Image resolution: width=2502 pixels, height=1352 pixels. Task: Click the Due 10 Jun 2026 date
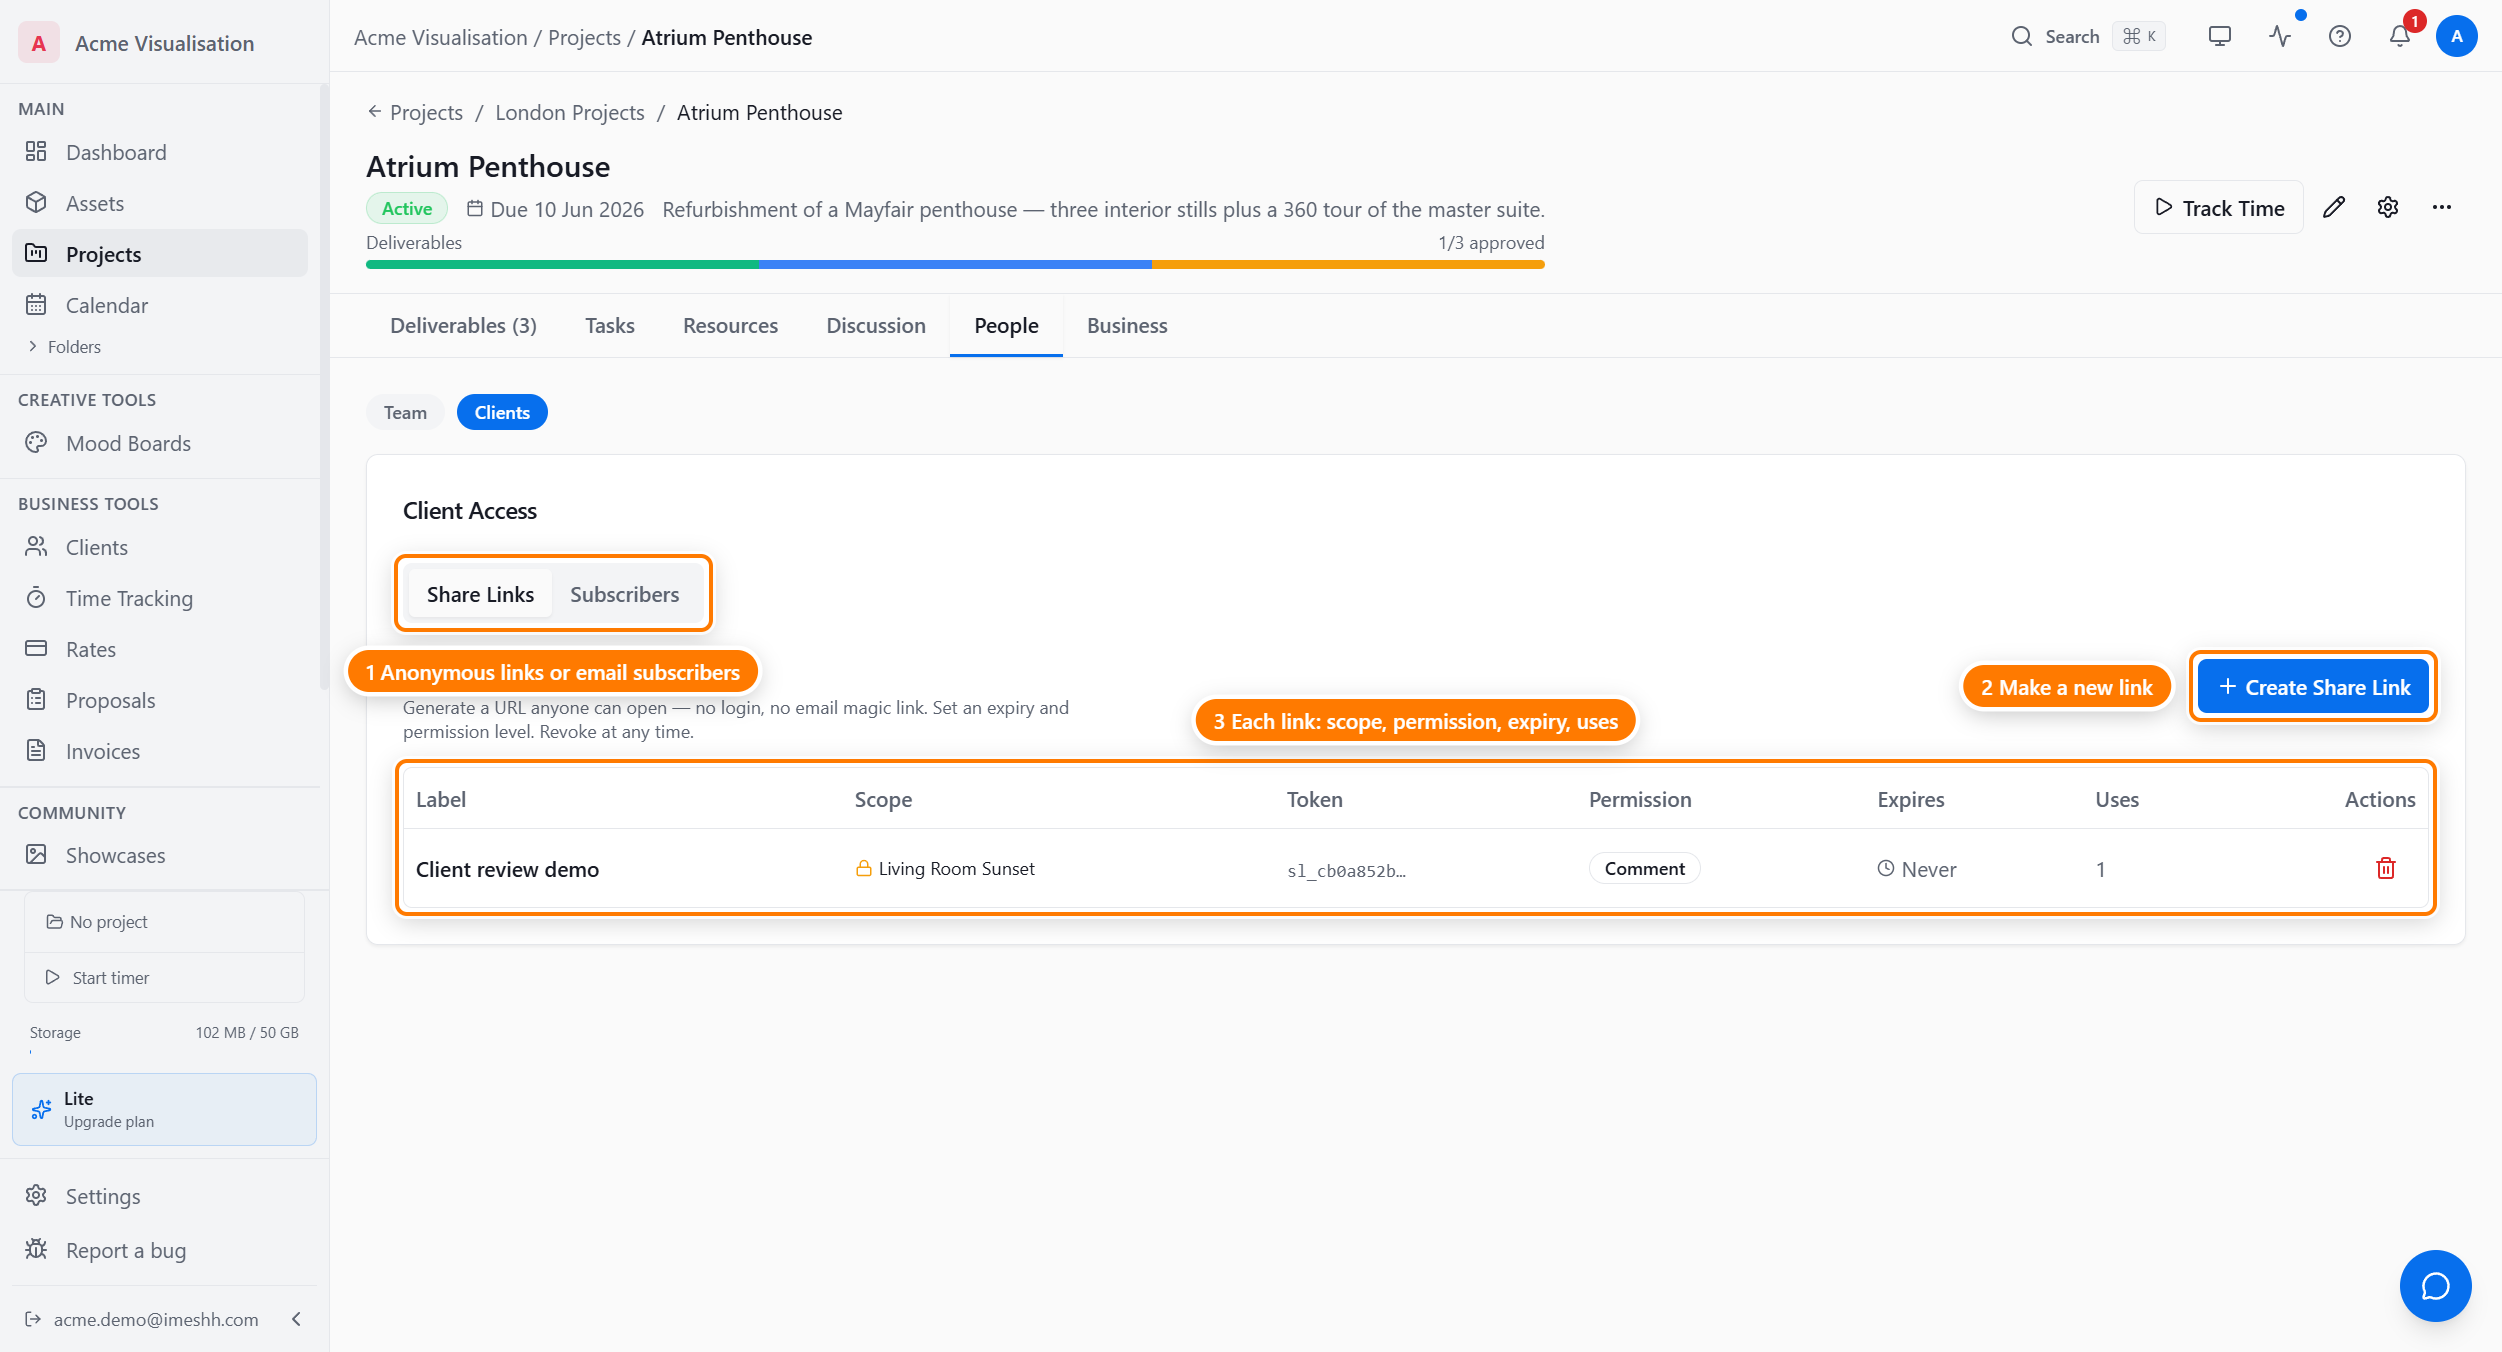555,209
